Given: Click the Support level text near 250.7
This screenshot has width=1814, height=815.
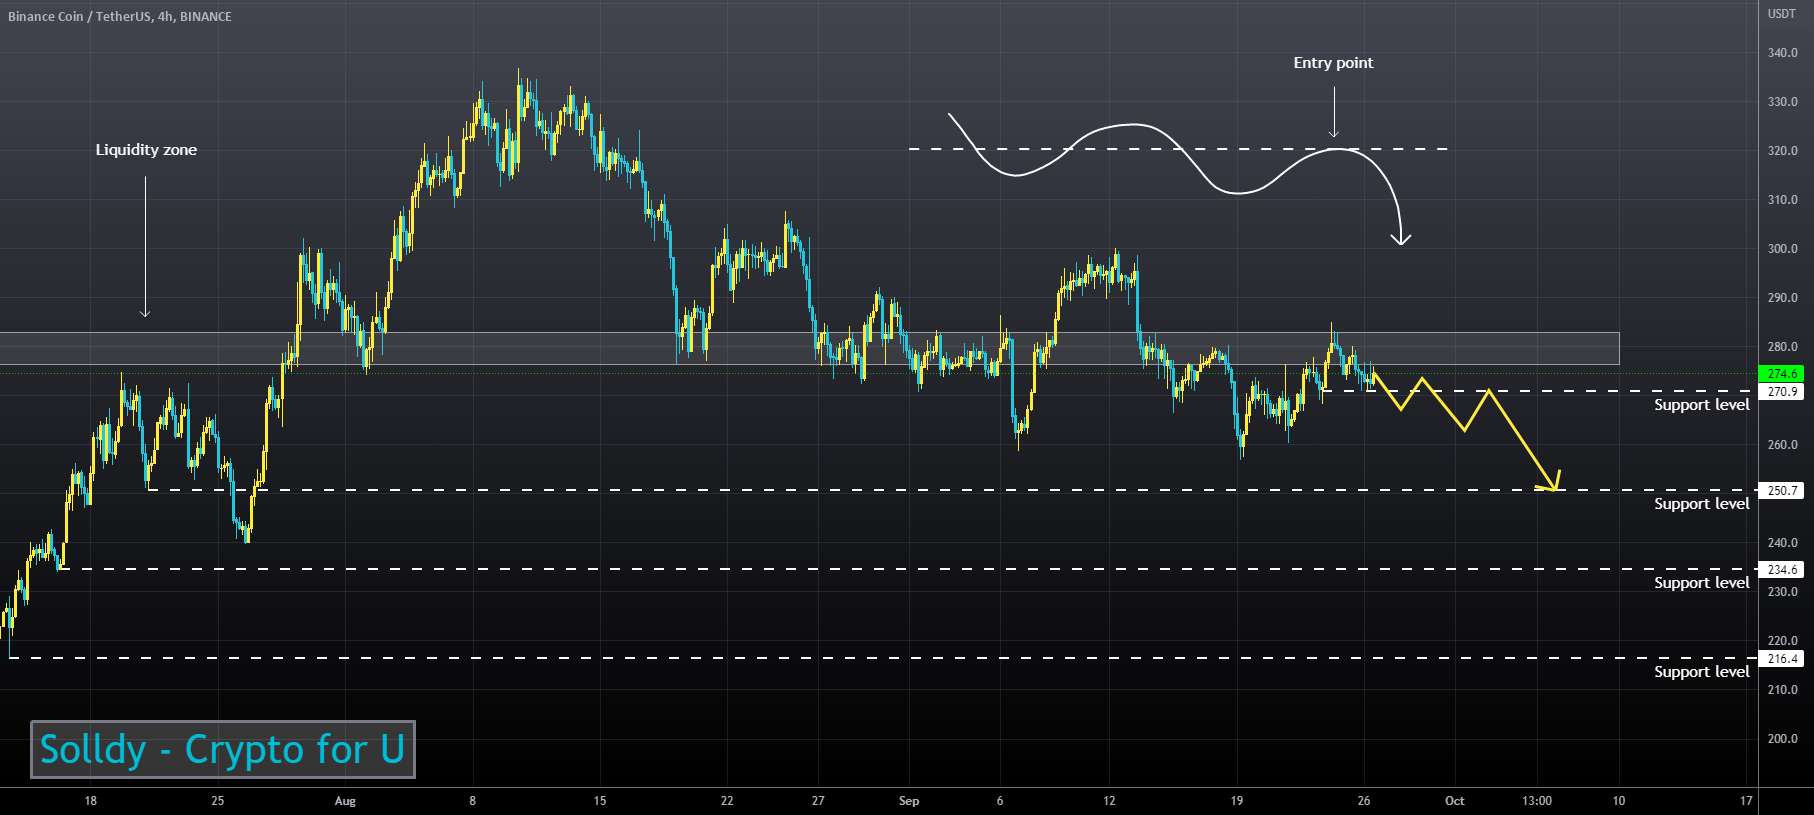Looking at the screenshot, I should (1701, 504).
